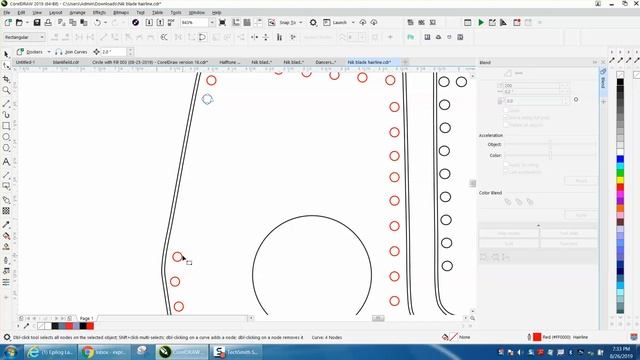Pick the yellow swatch in color palette

click(x=620, y=180)
